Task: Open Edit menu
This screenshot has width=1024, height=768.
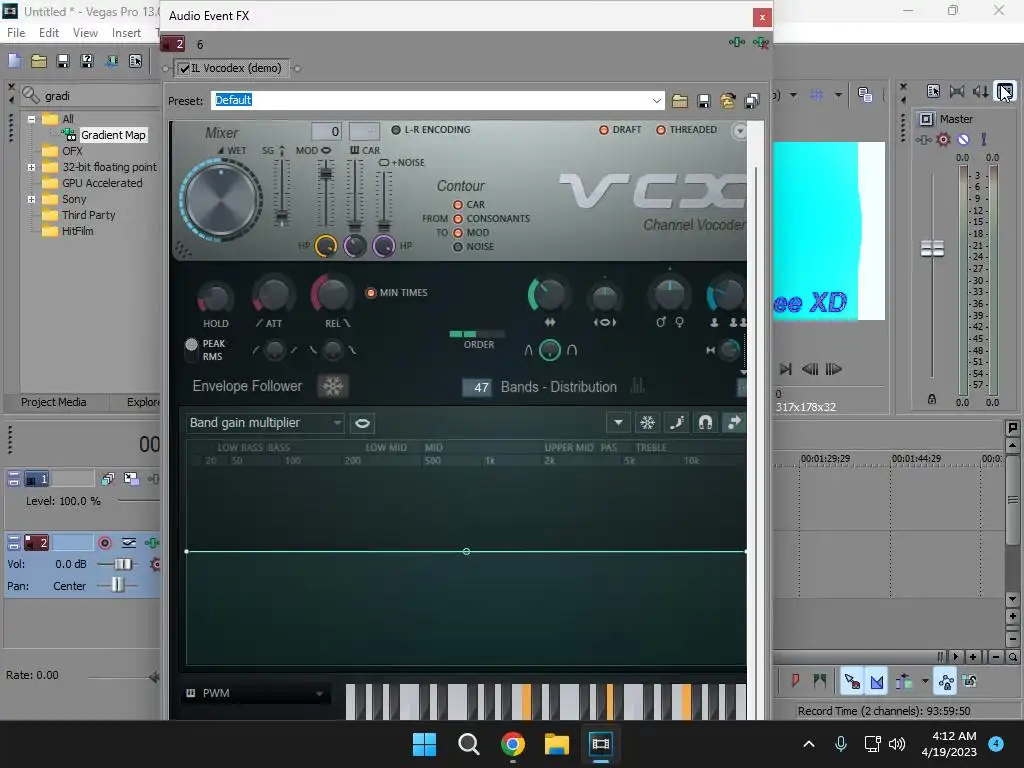Action: tap(48, 33)
